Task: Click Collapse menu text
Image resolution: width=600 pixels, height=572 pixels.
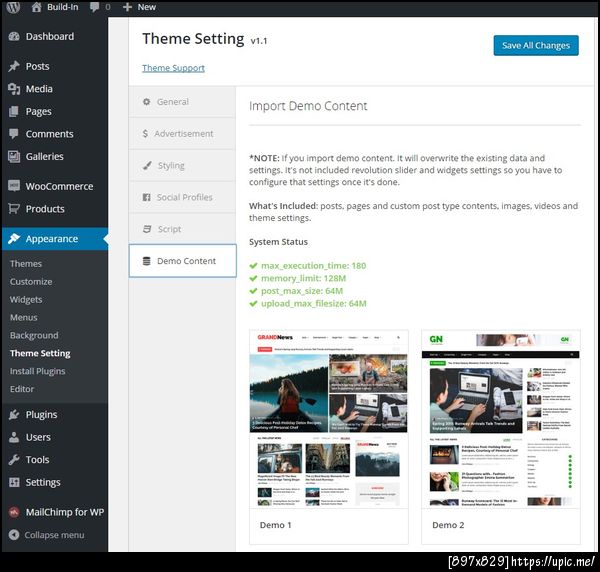Action: (54, 535)
